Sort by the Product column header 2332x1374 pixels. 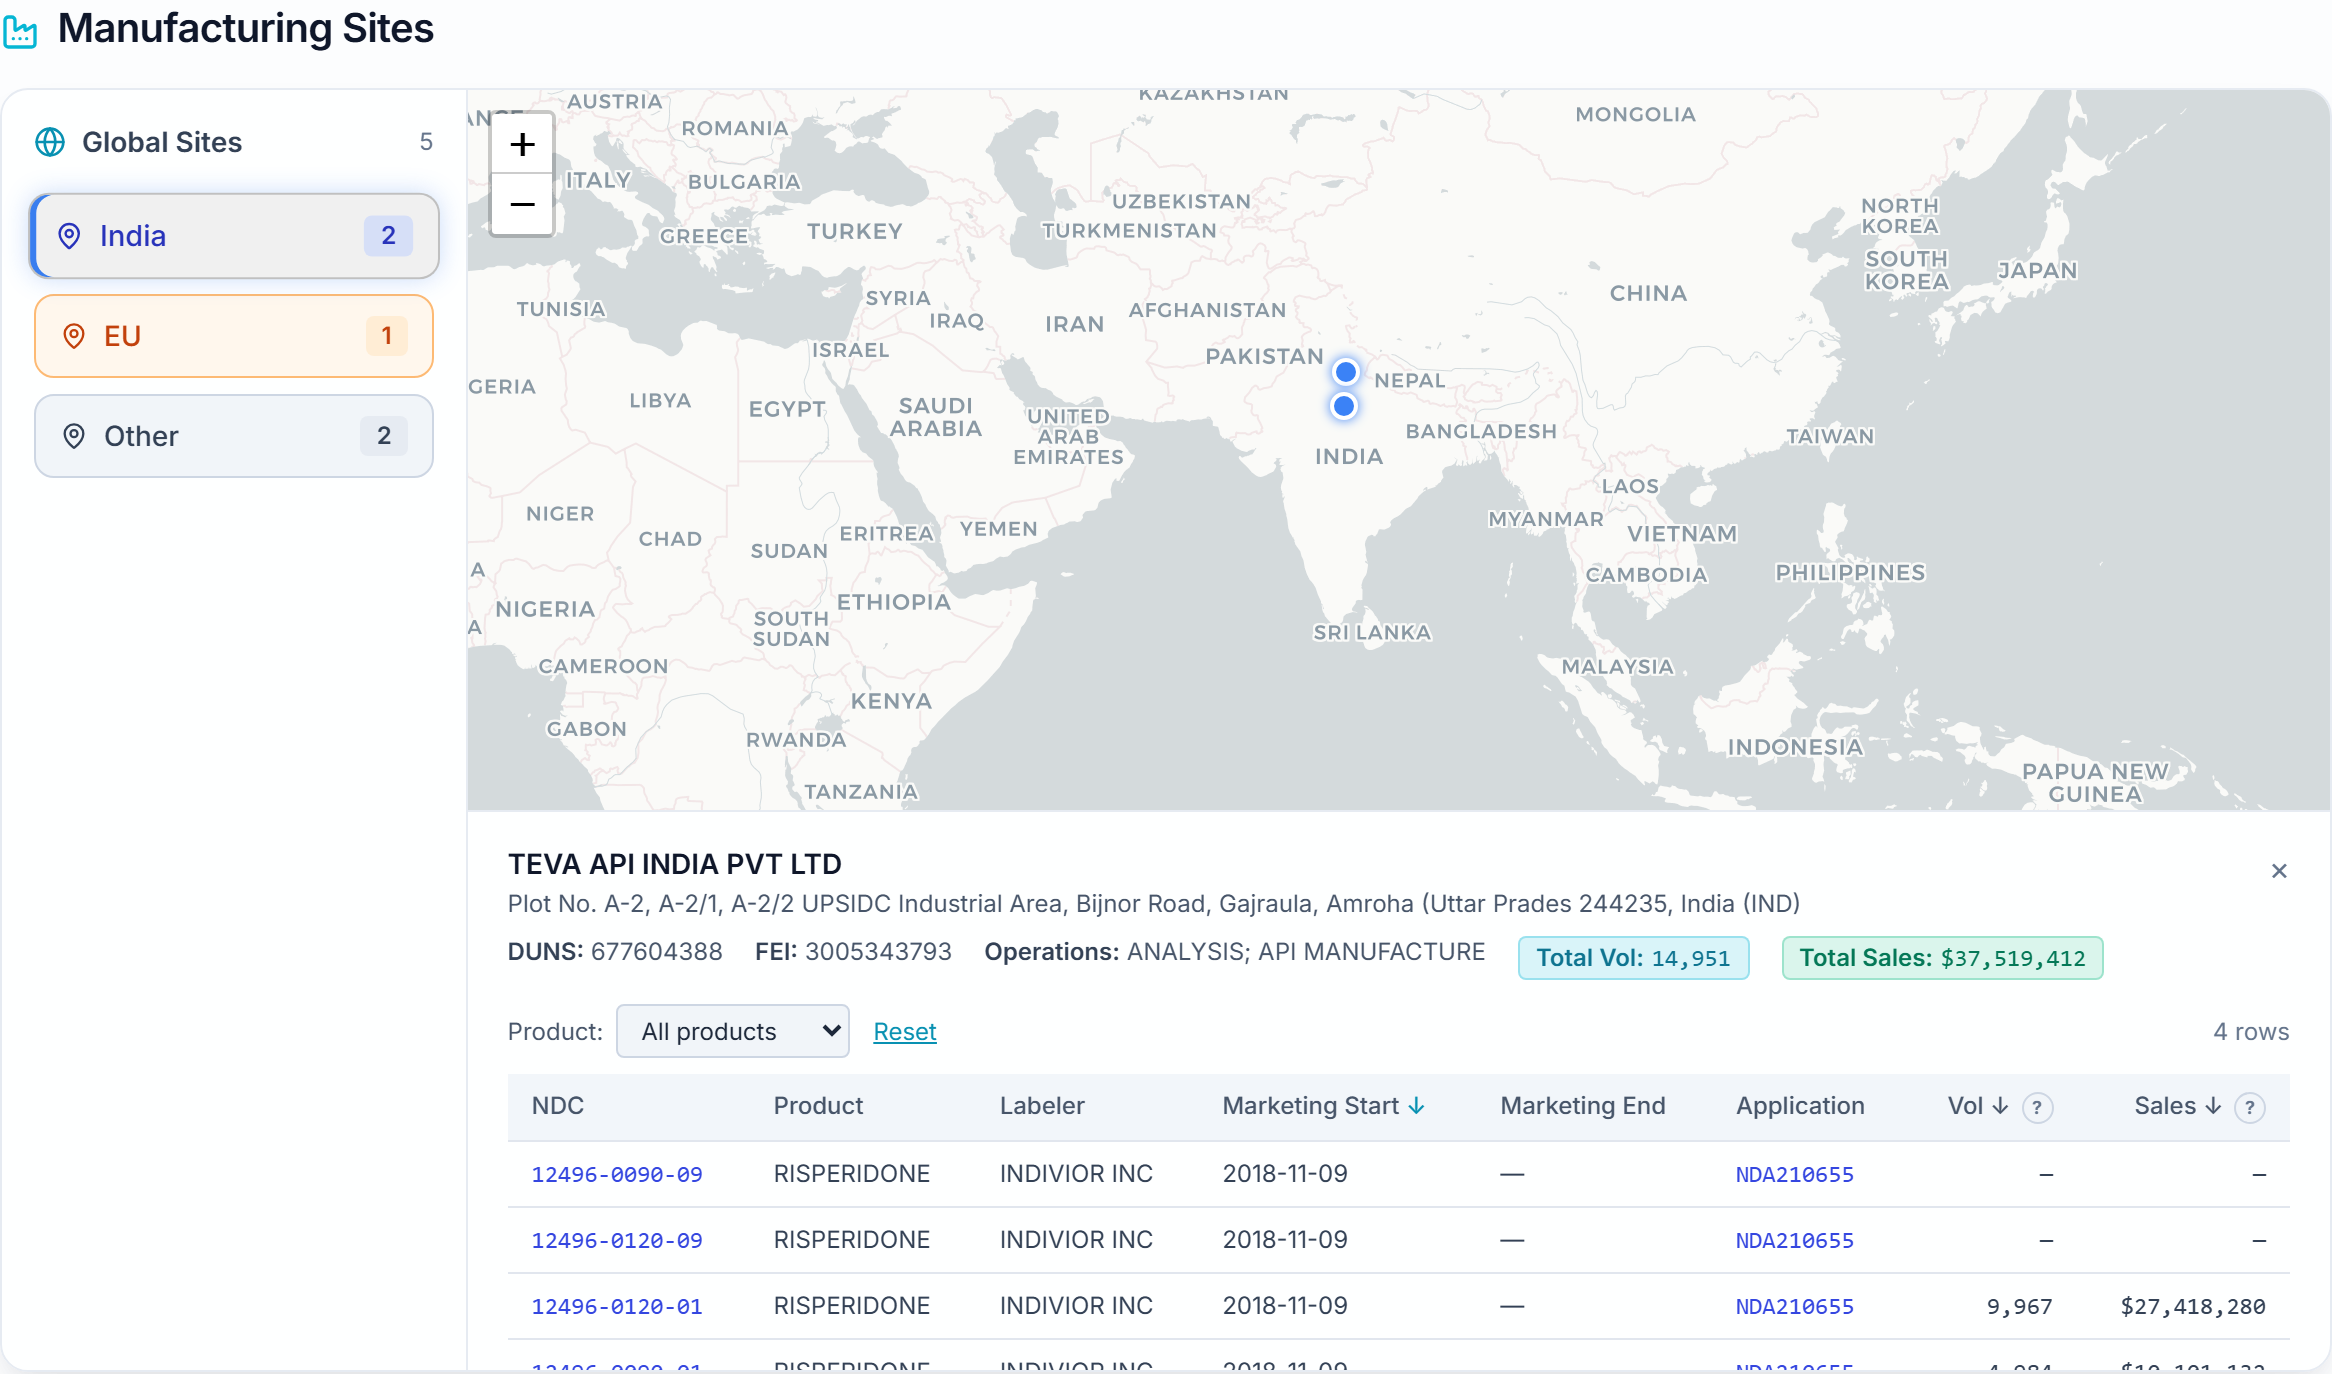[818, 1106]
